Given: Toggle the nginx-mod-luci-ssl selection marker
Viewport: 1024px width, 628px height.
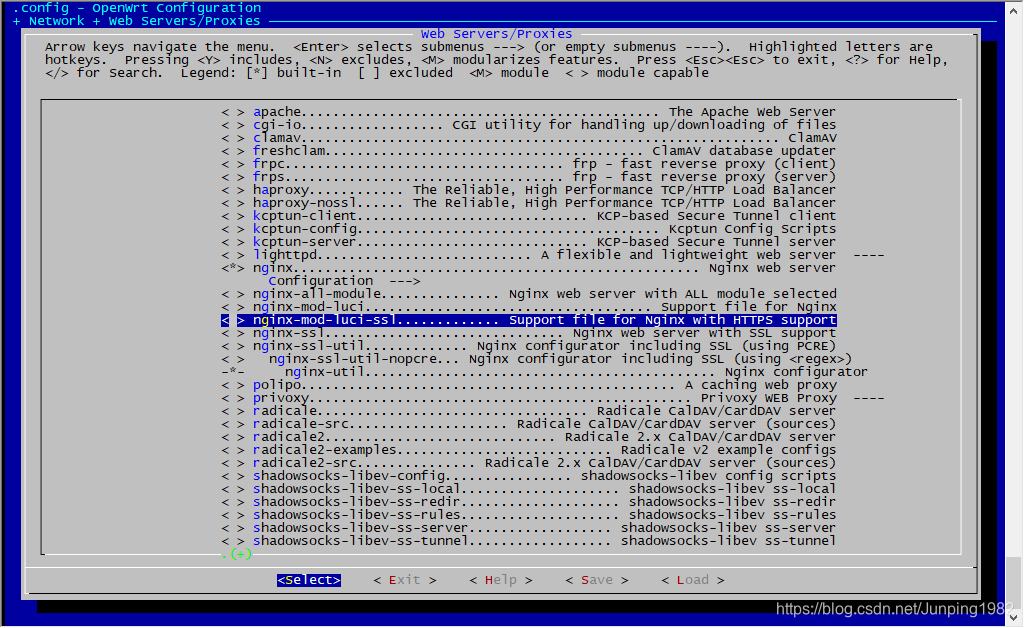Looking at the screenshot, I should (233, 320).
